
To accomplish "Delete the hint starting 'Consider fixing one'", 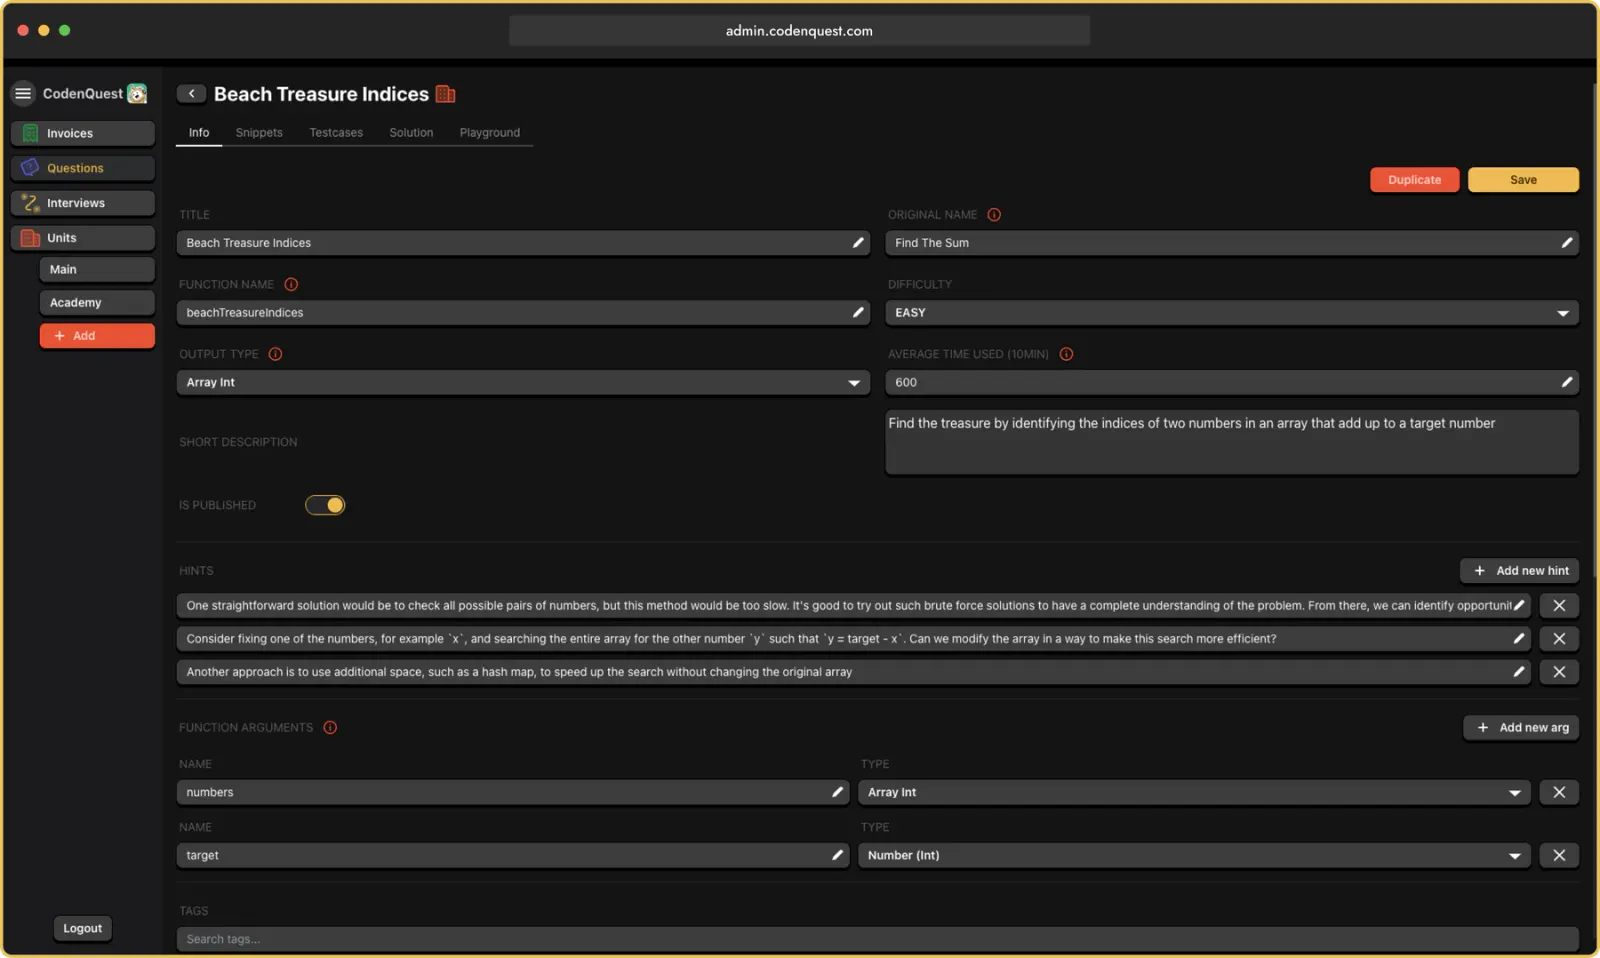I will [x=1559, y=639].
